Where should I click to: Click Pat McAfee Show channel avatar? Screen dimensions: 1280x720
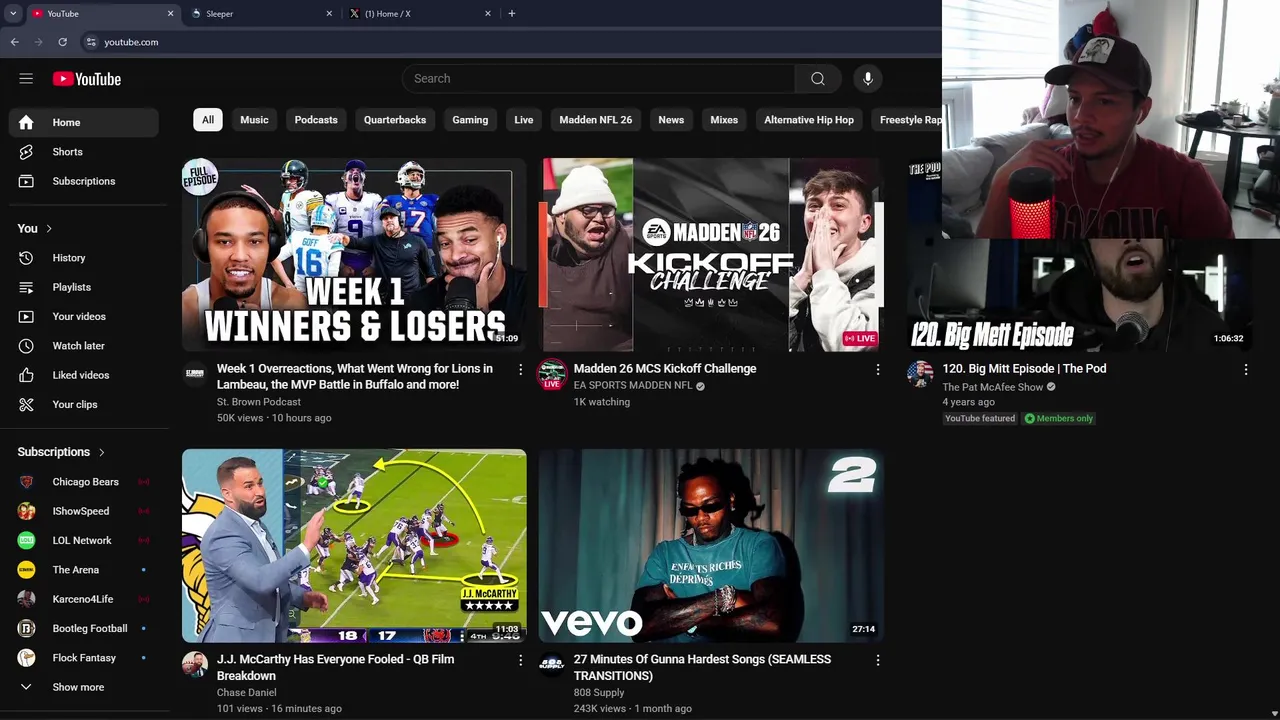[x=920, y=374]
